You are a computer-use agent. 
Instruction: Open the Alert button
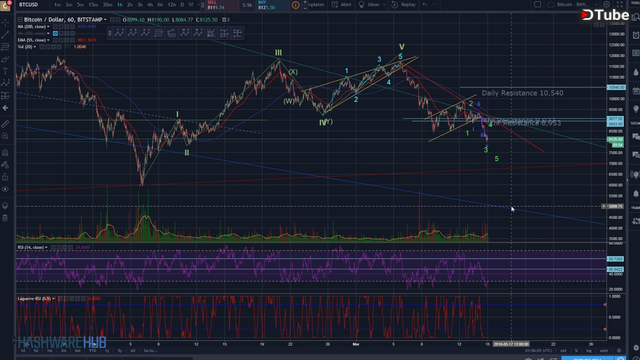click(x=342, y=4)
